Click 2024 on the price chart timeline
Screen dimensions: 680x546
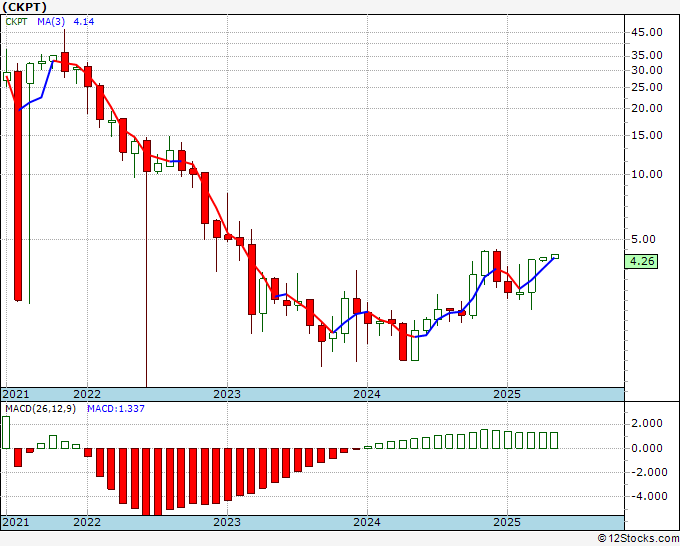(367, 394)
